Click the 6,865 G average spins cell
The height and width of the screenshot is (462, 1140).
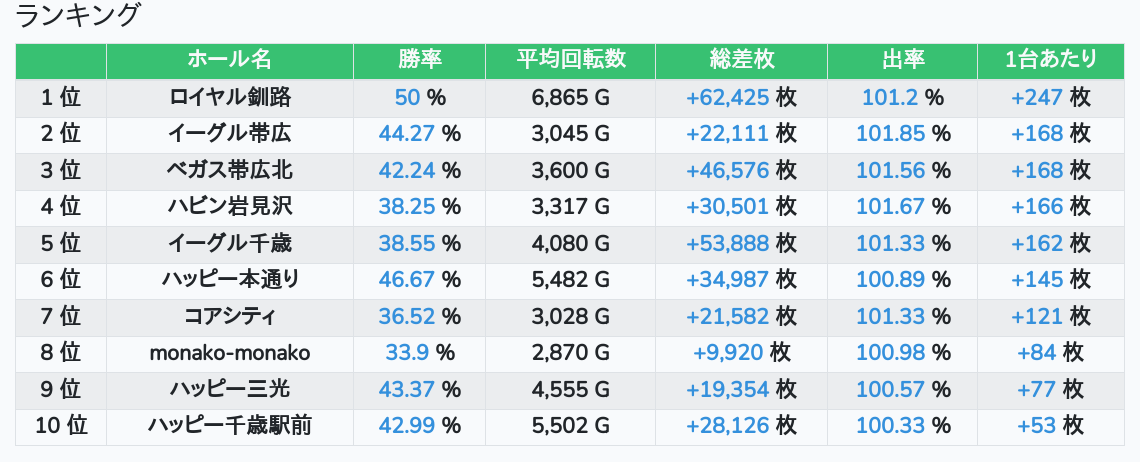570,97
